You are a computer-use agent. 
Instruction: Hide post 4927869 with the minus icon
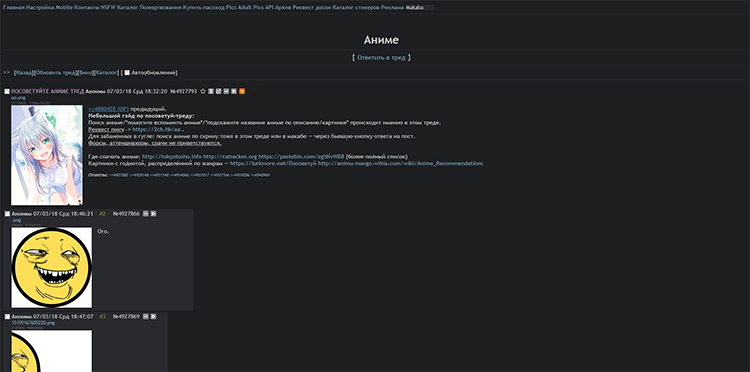[146, 317]
